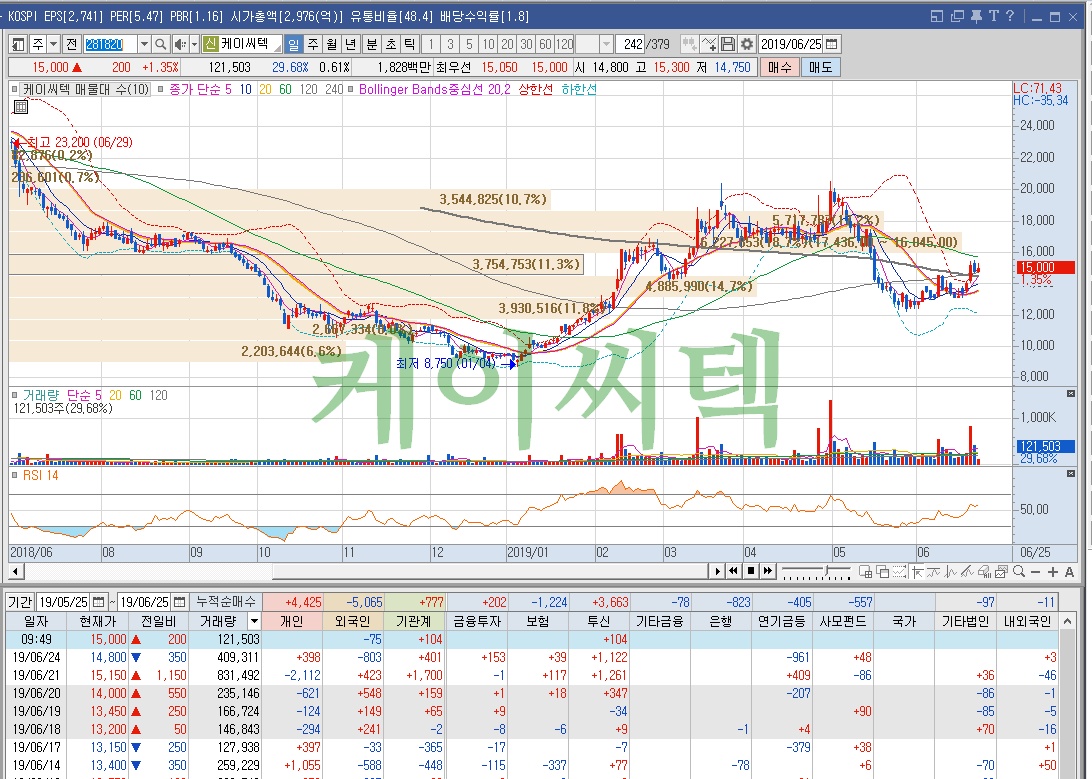The width and height of the screenshot is (1092, 779).
Task: Click the 외국인 column header
Action: 354,621
